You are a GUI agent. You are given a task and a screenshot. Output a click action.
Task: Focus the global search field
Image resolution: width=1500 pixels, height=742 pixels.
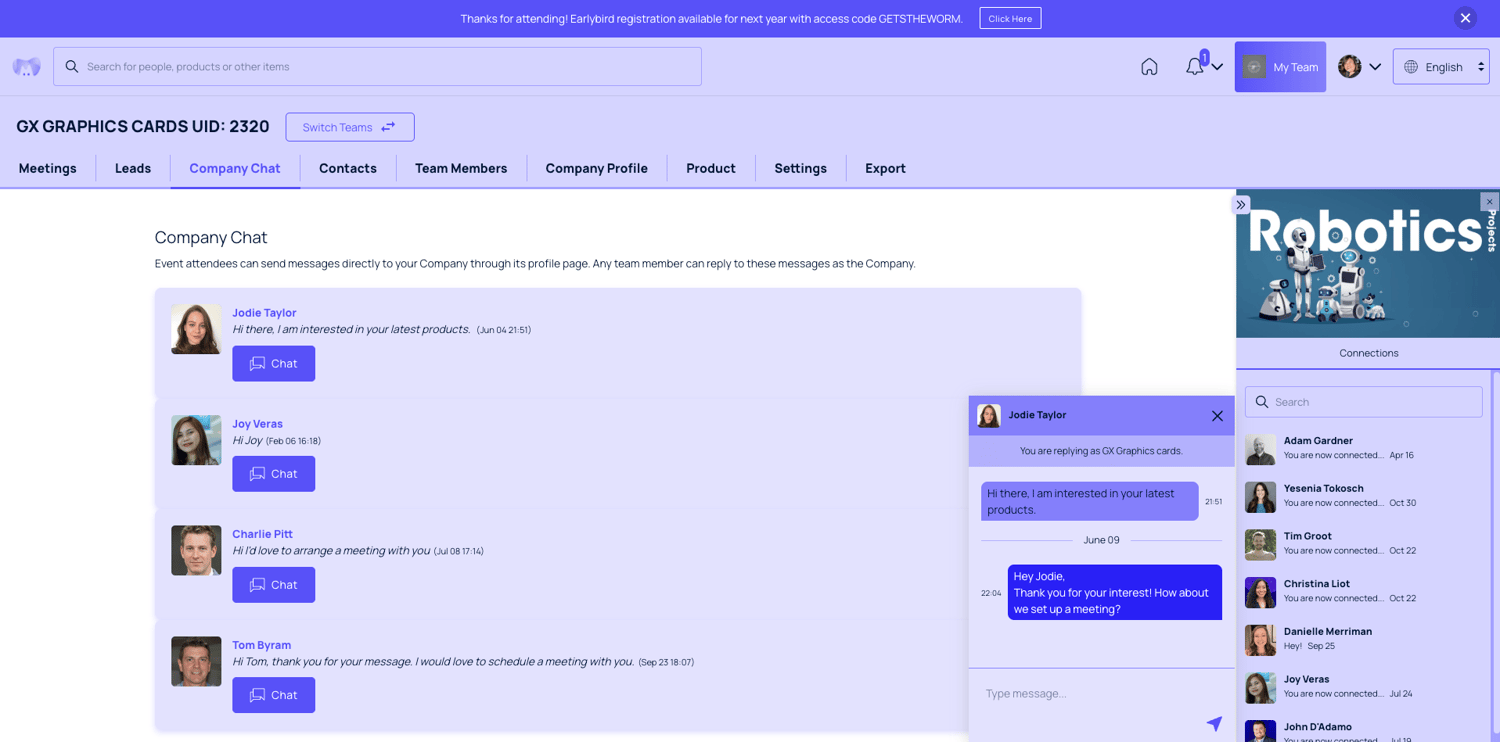377,67
